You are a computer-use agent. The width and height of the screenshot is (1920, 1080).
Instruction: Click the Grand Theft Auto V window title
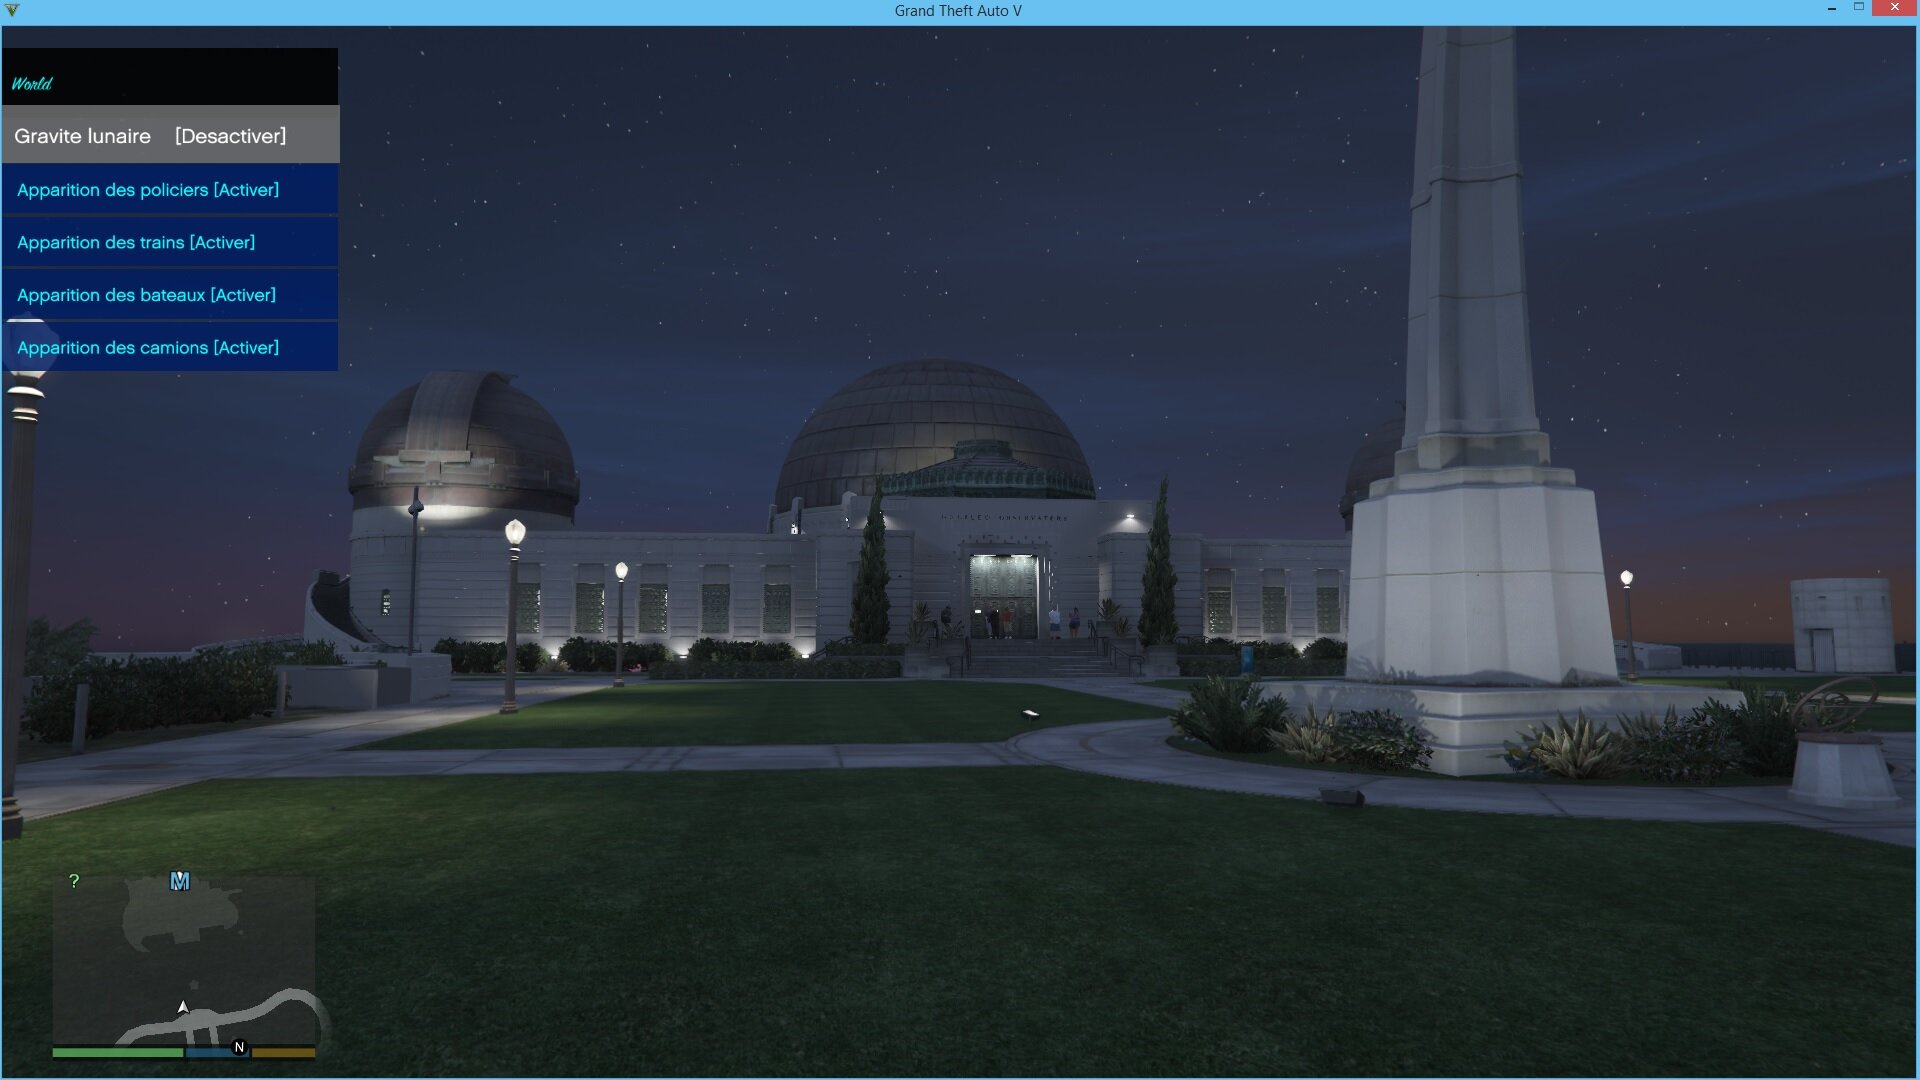tap(957, 10)
